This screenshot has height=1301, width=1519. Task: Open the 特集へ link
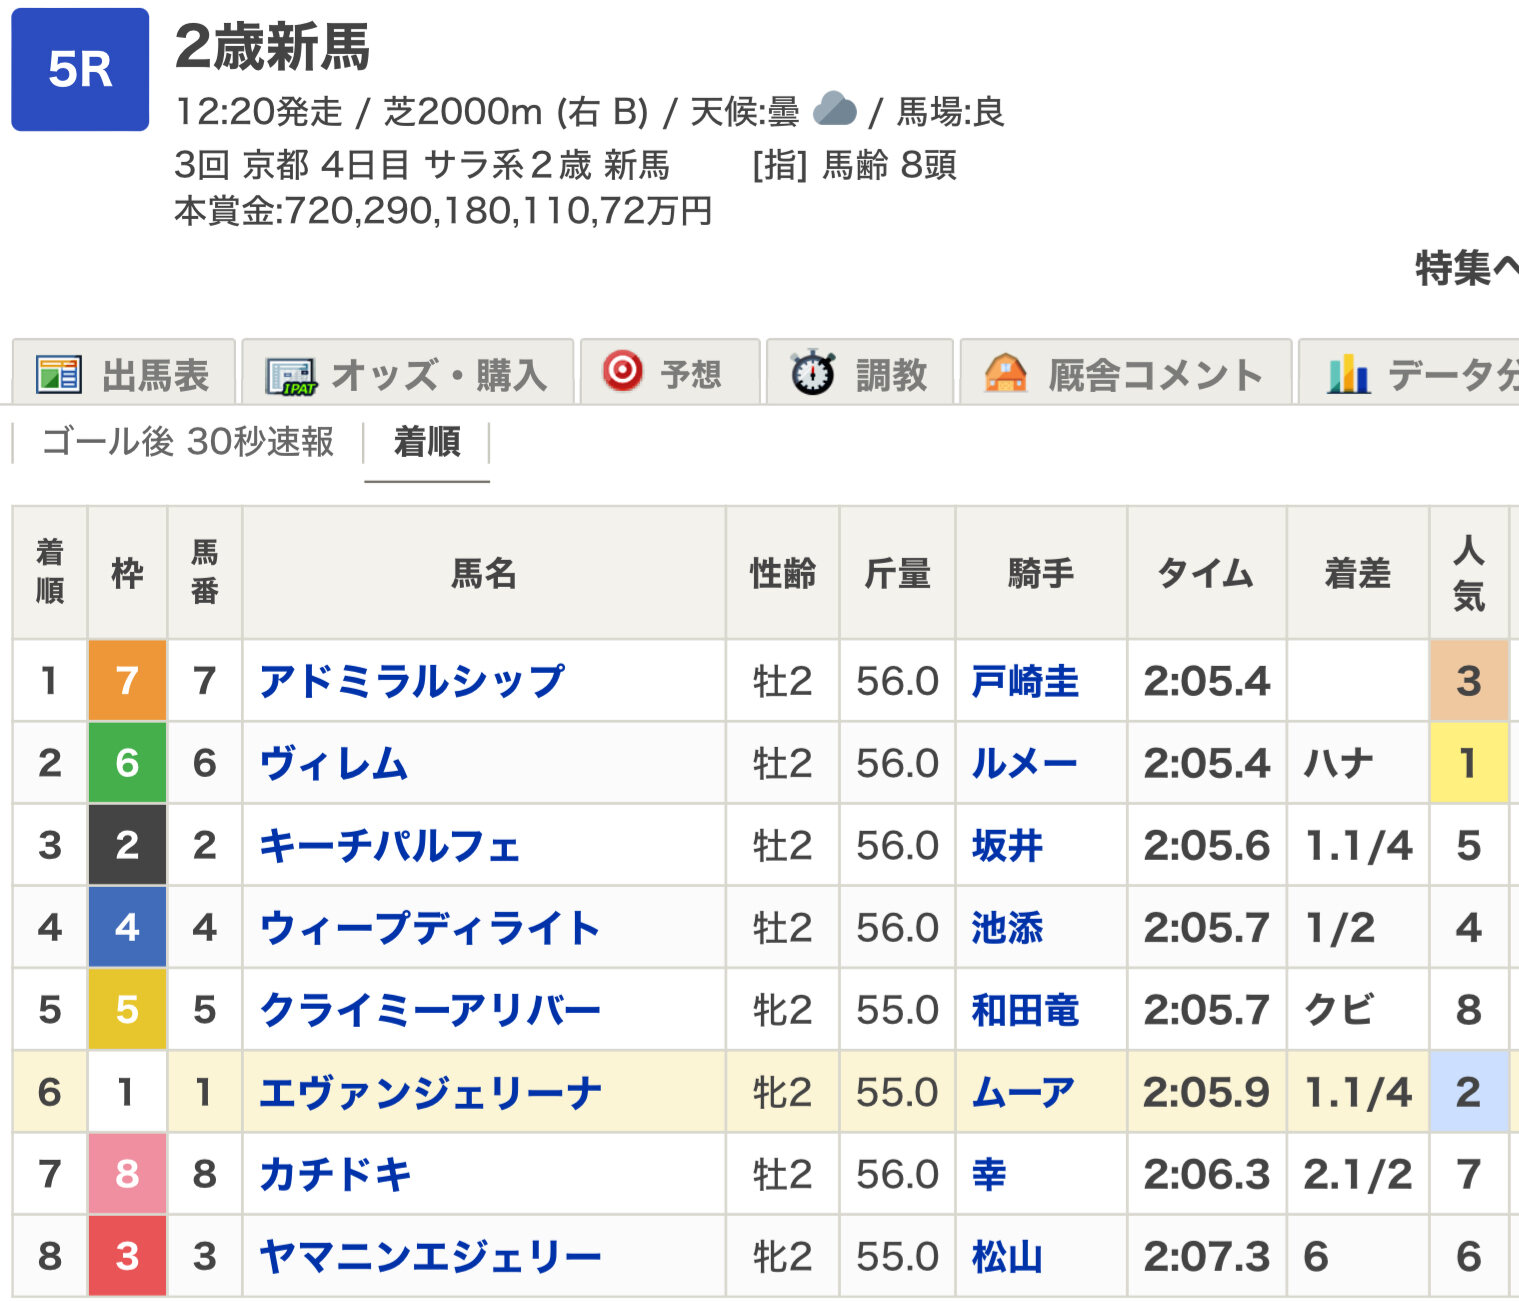coord(1465,268)
